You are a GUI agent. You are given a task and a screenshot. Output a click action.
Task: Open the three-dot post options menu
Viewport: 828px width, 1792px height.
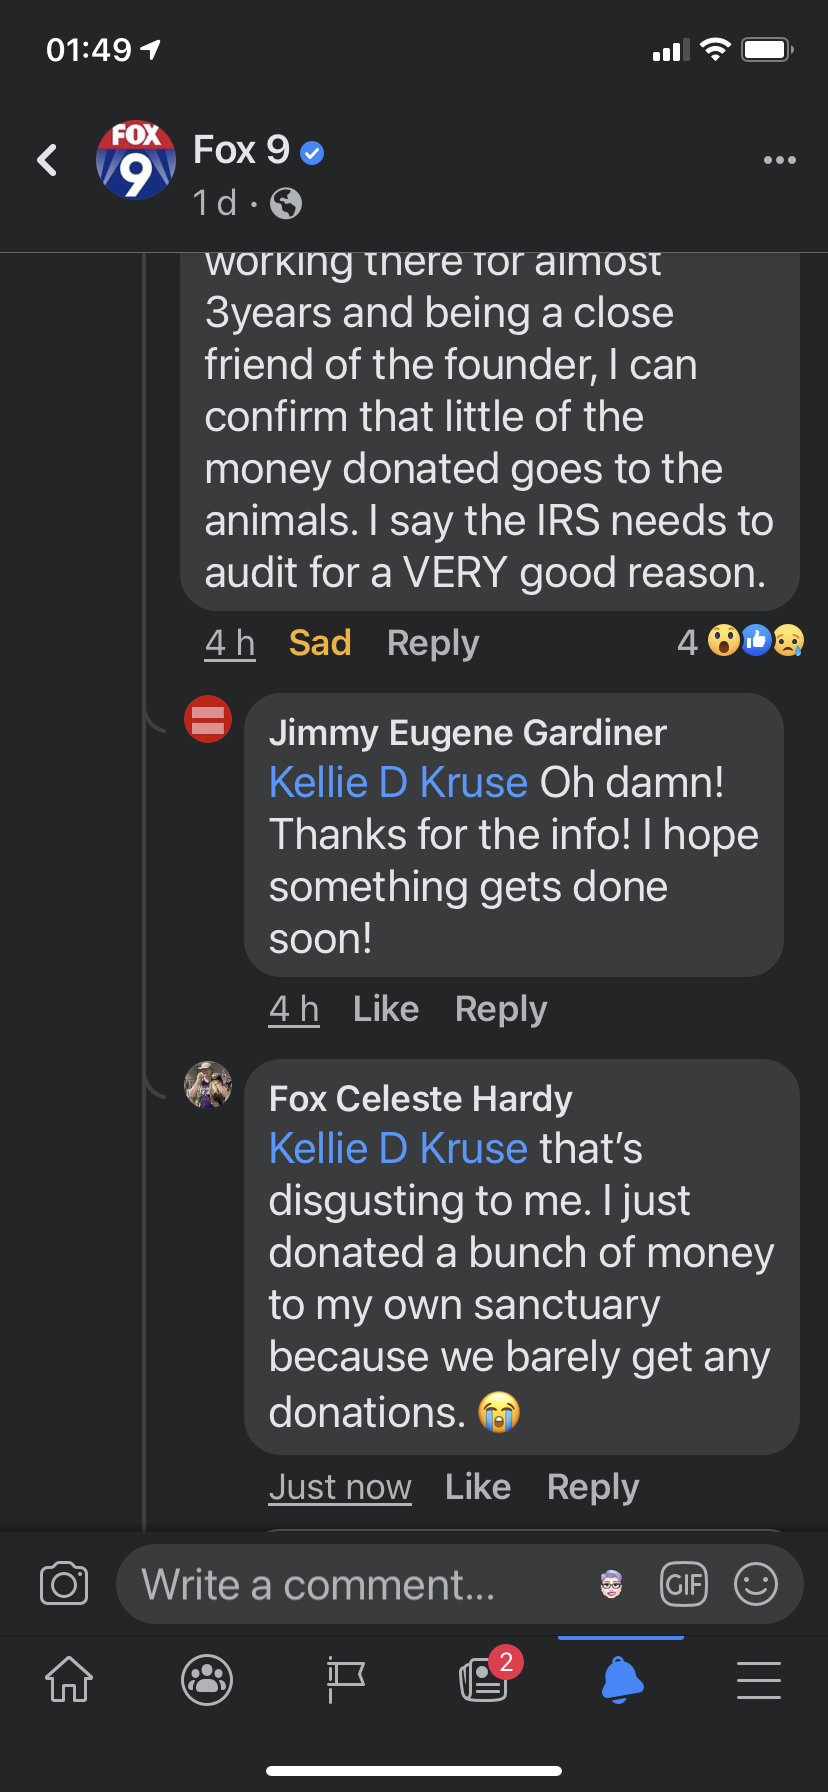(x=779, y=160)
